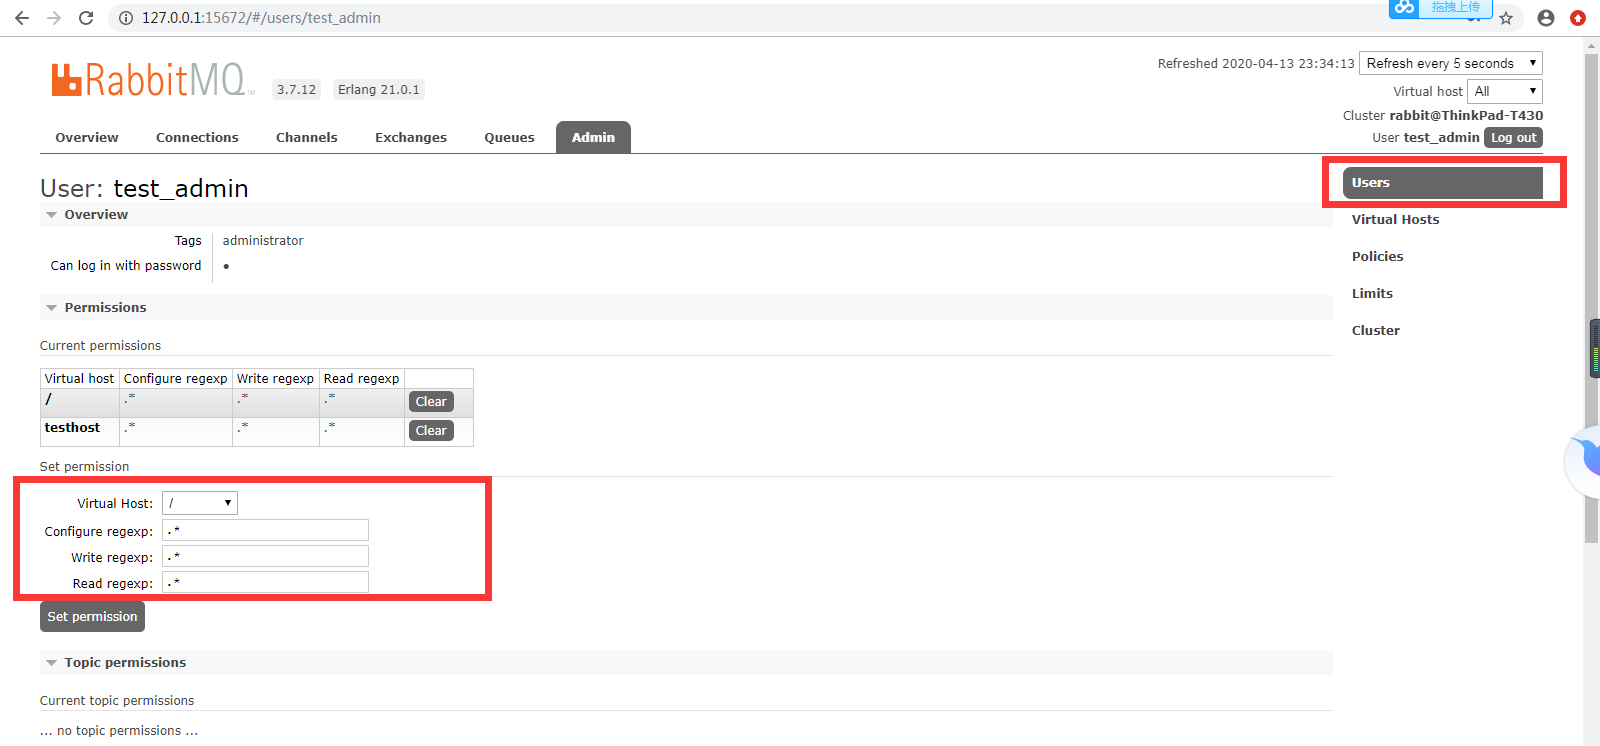Click the blue cloud upload extension icon
The image size is (1600, 746).
click(x=1405, y=8)
